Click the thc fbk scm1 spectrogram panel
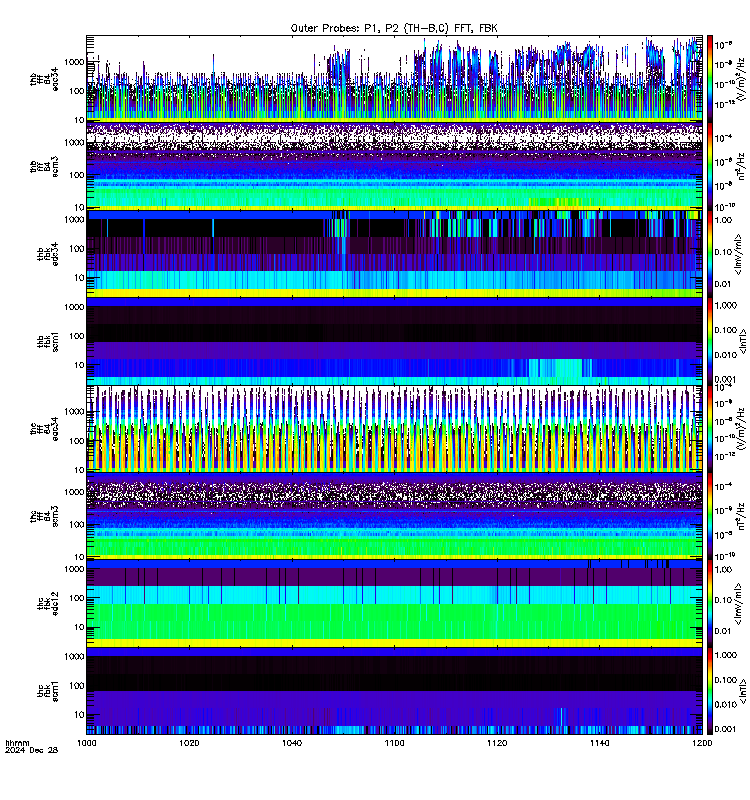 [394, 691]
